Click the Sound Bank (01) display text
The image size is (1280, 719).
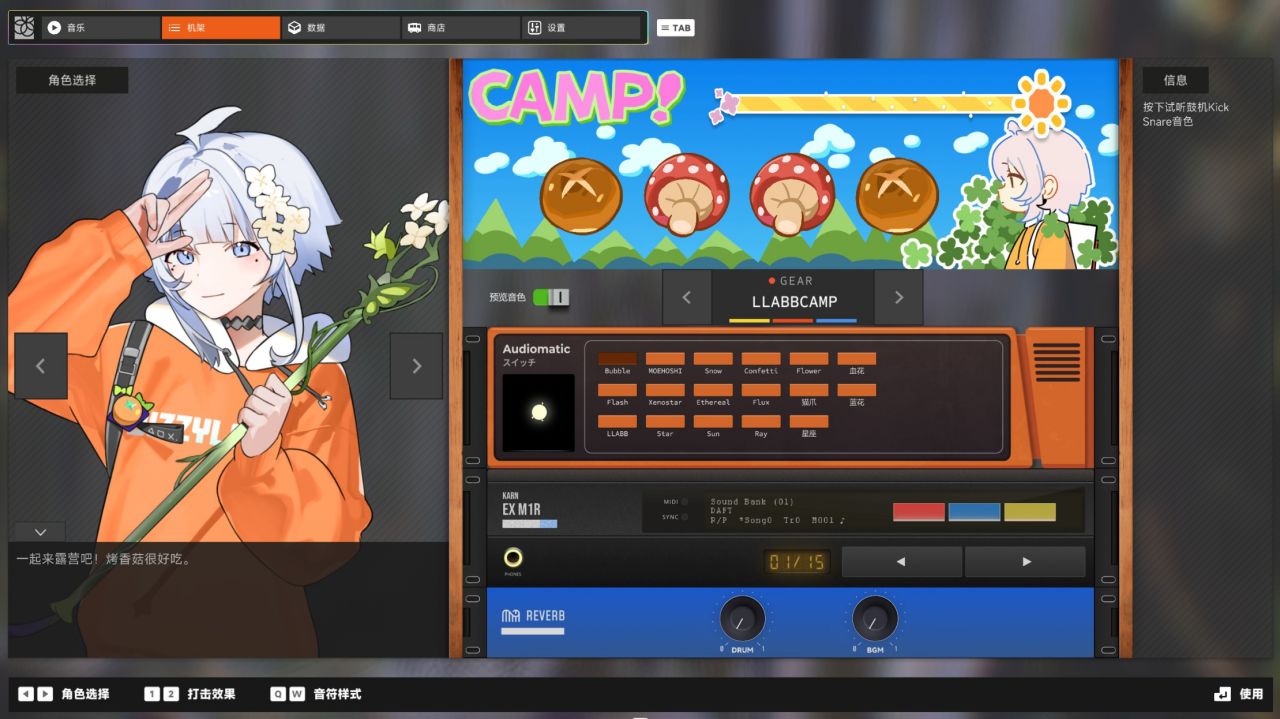[752, 502]
